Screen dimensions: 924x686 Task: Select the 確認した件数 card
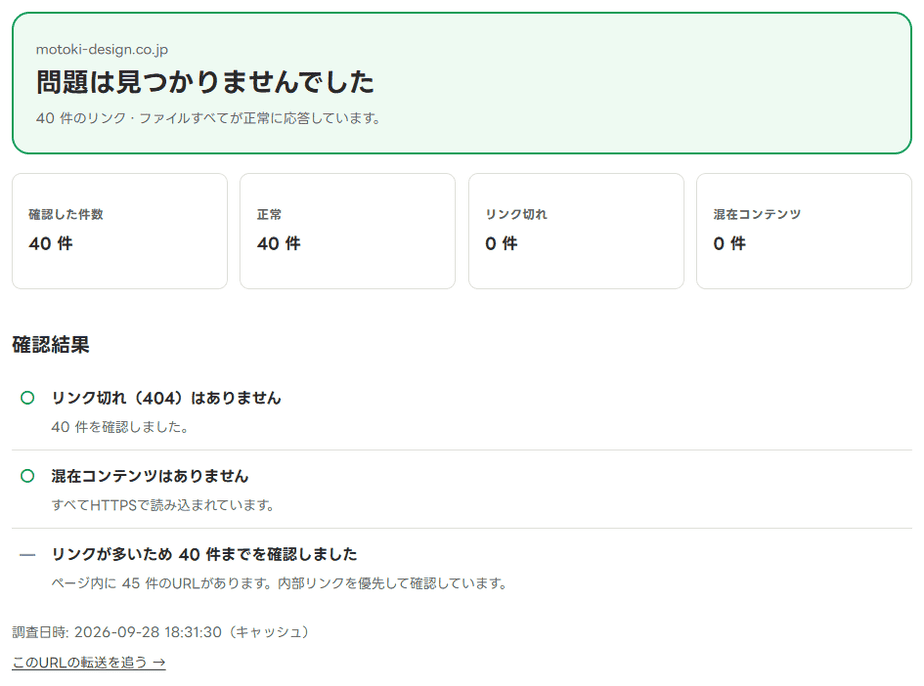tap(120, 231)
